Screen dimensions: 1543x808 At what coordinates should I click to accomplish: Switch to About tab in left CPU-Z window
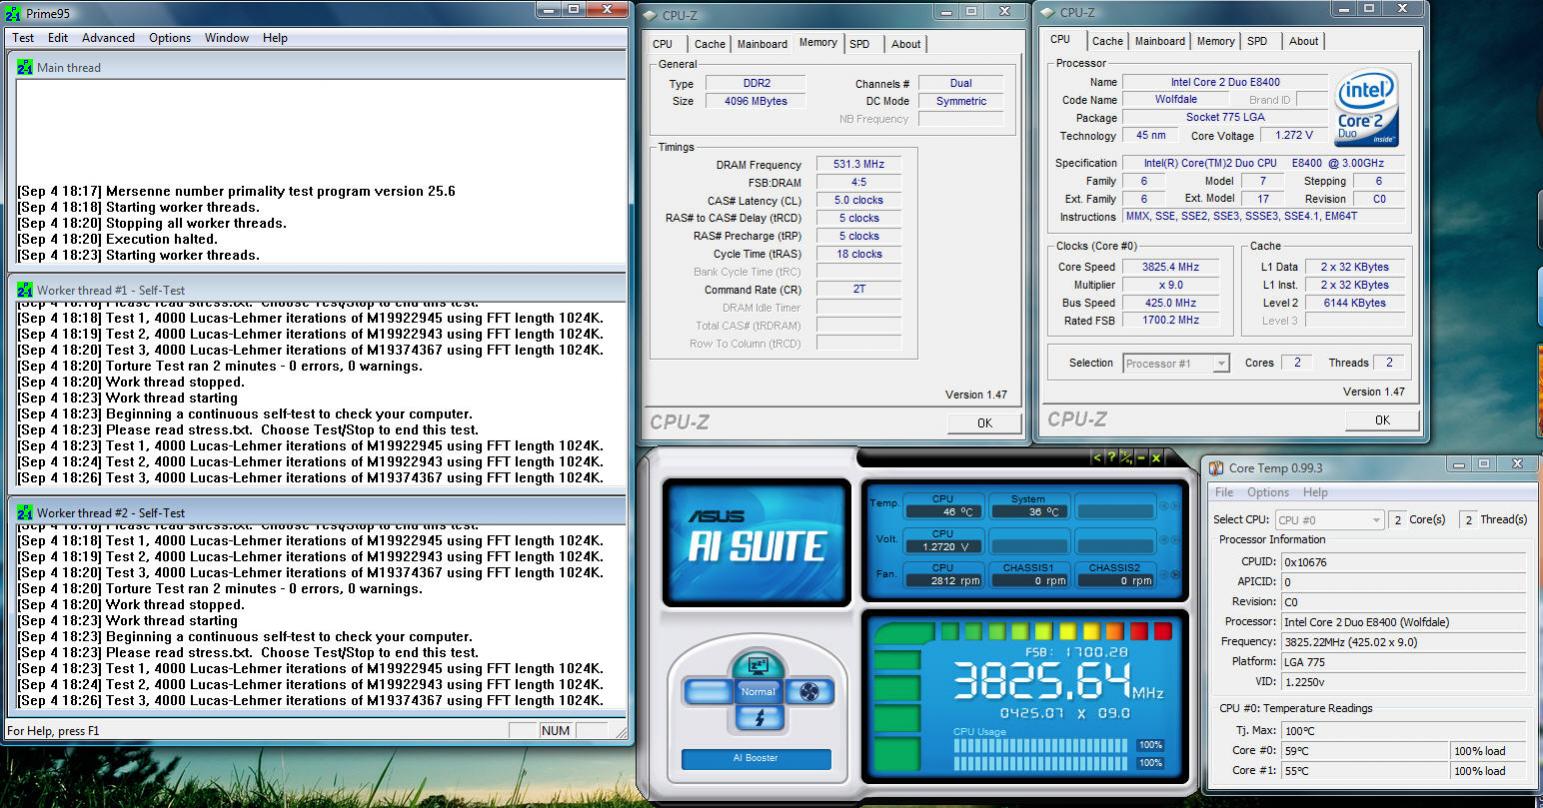point(906,44)
